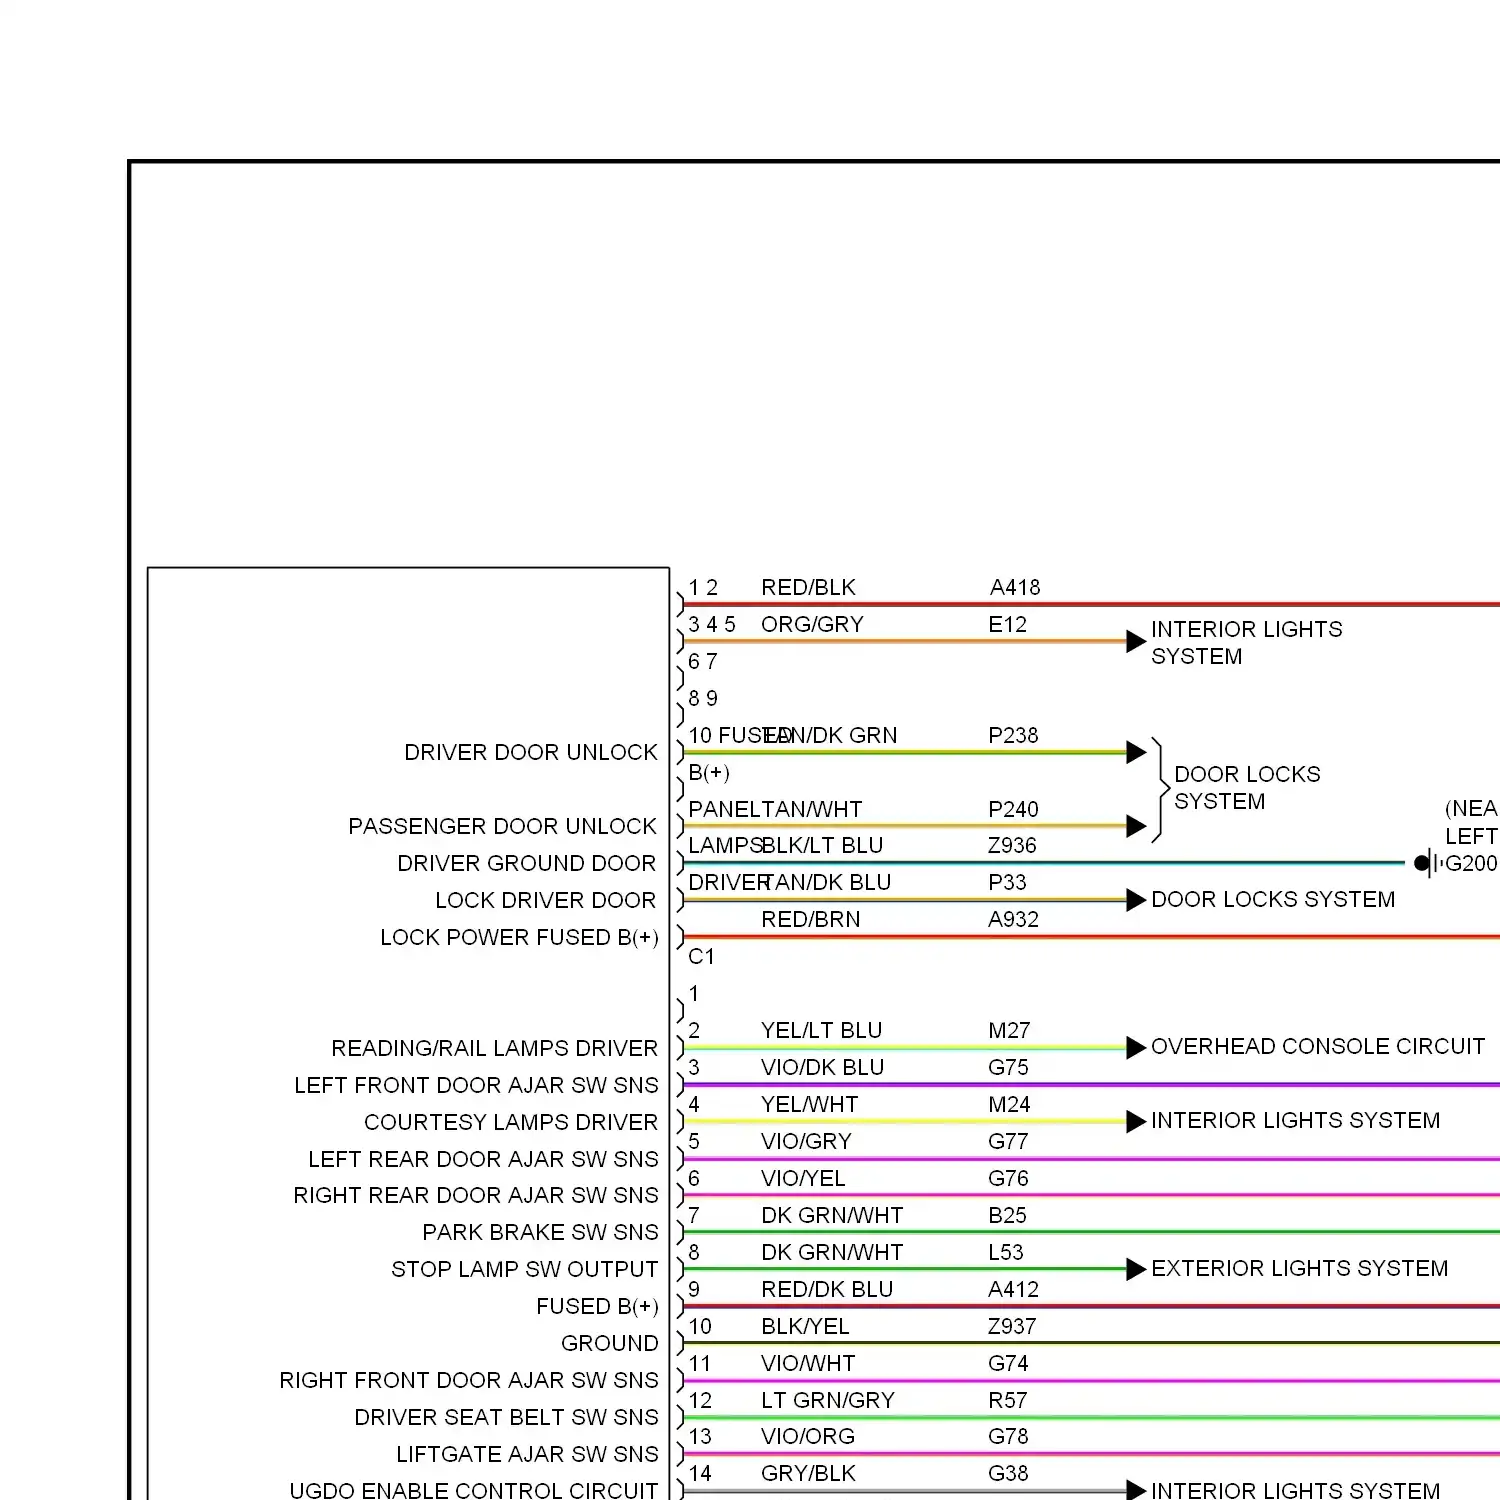The height and width of the screenshot is (1500, 1500).
Task: Select circuit code G74
Action: tap(1008, 1364)
